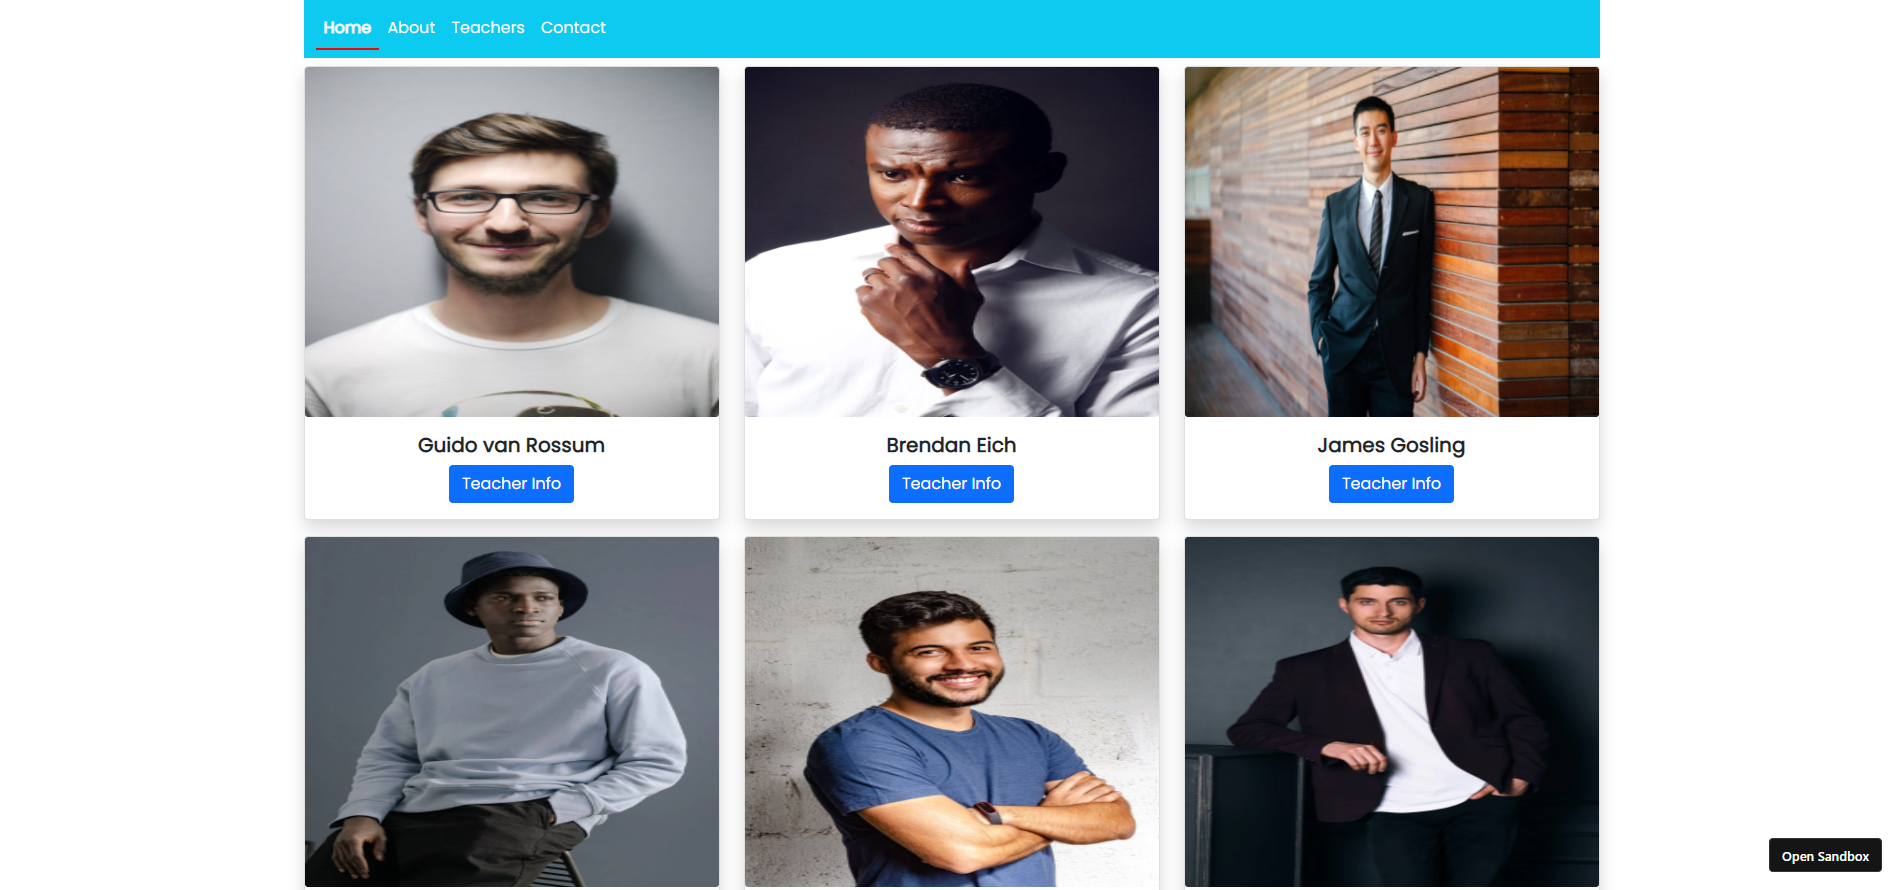This screenshot has width=1903, height=890.
Task: Click empty area of the cyan navbar
Action: [x=1100, y=28]
